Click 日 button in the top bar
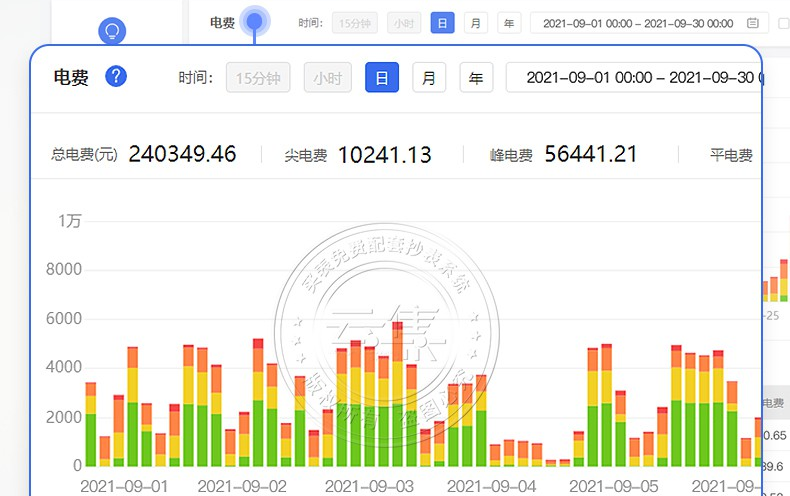This screenshot has width=790, height=496. 442,23
